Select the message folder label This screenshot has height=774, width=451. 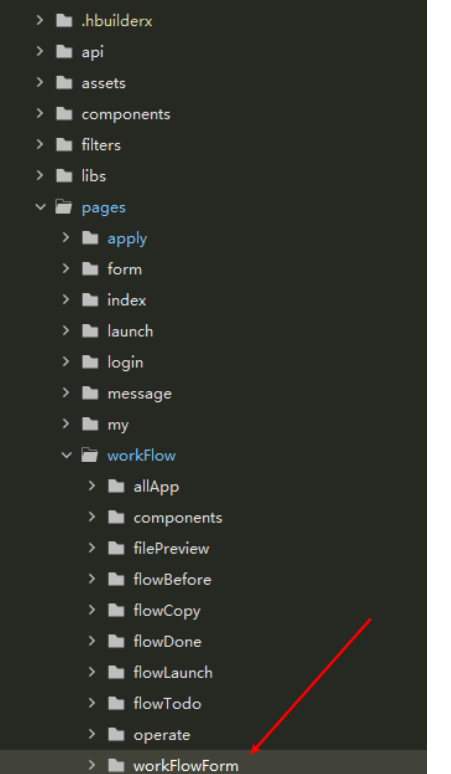(140, 394)
